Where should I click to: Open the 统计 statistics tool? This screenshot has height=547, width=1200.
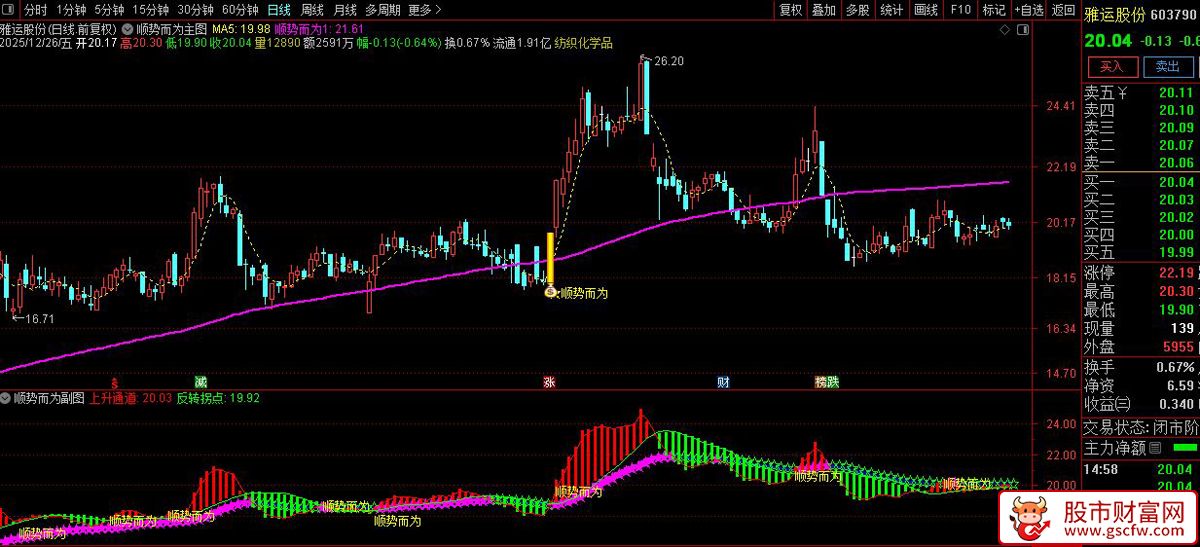[891, 10]
